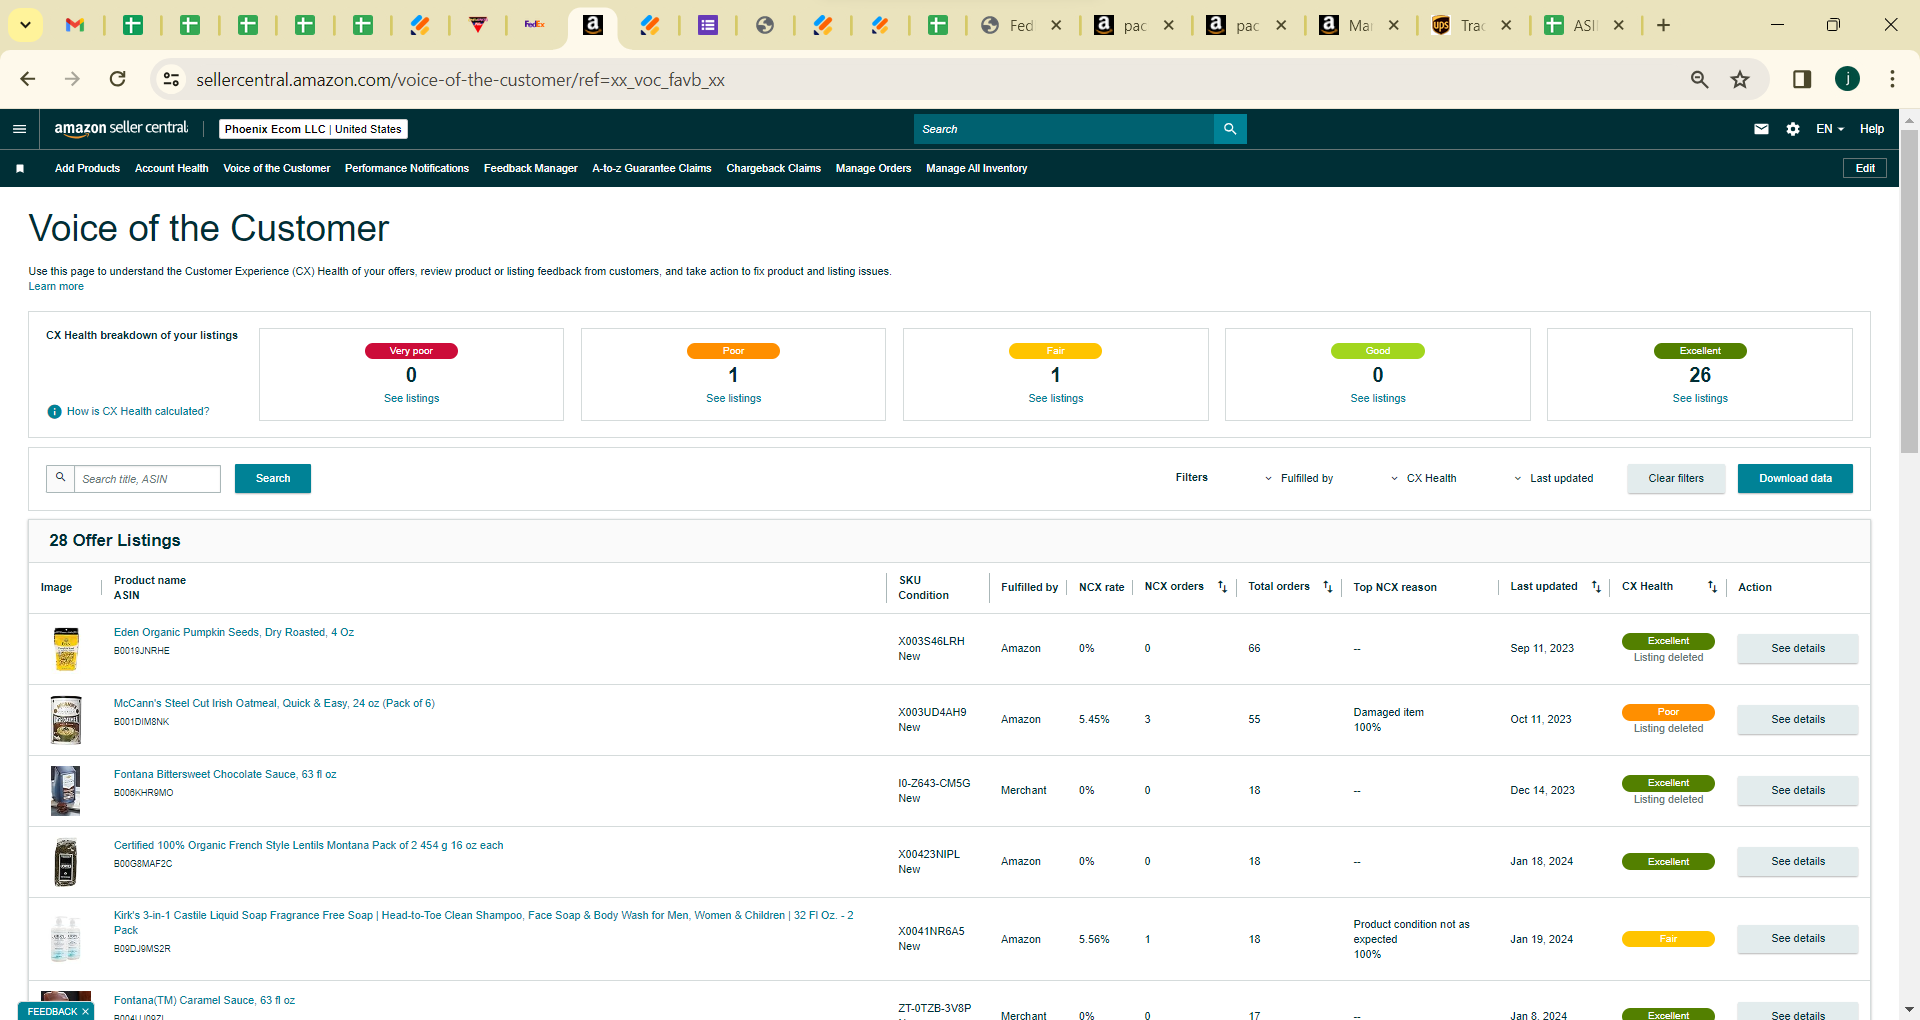Click the info icon beside CX Health calculated
Viewport: 1920px width, 1020px height.
[x=55, y=412]
